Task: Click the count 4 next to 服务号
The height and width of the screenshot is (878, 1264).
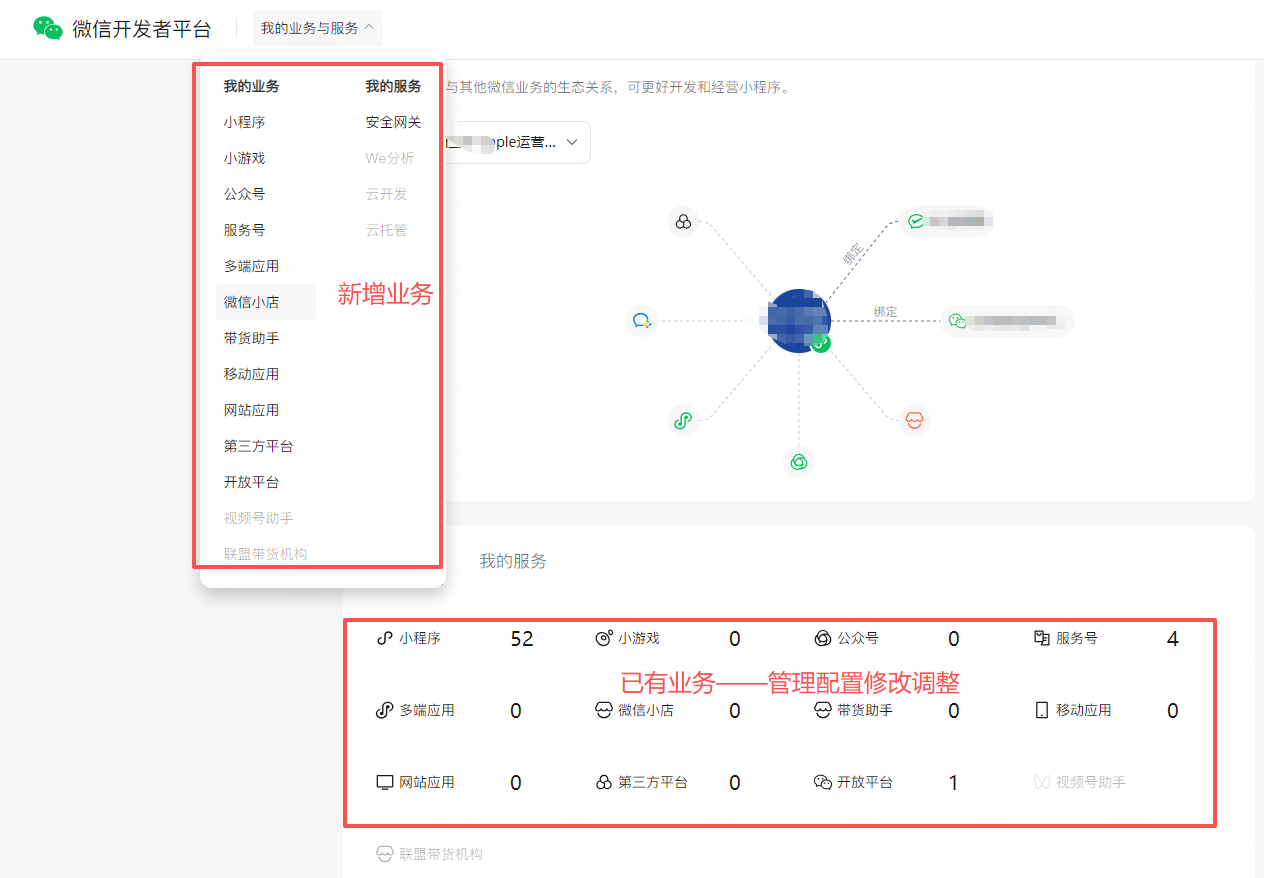Action: coord(1172,639)
